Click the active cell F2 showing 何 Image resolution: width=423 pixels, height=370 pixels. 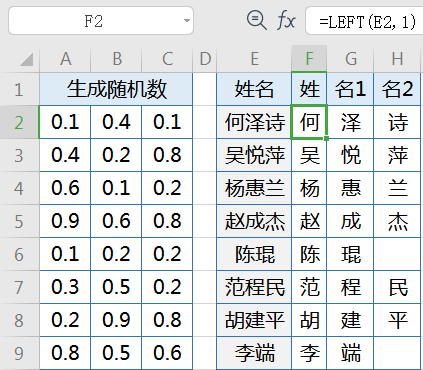tap(309, 122)
